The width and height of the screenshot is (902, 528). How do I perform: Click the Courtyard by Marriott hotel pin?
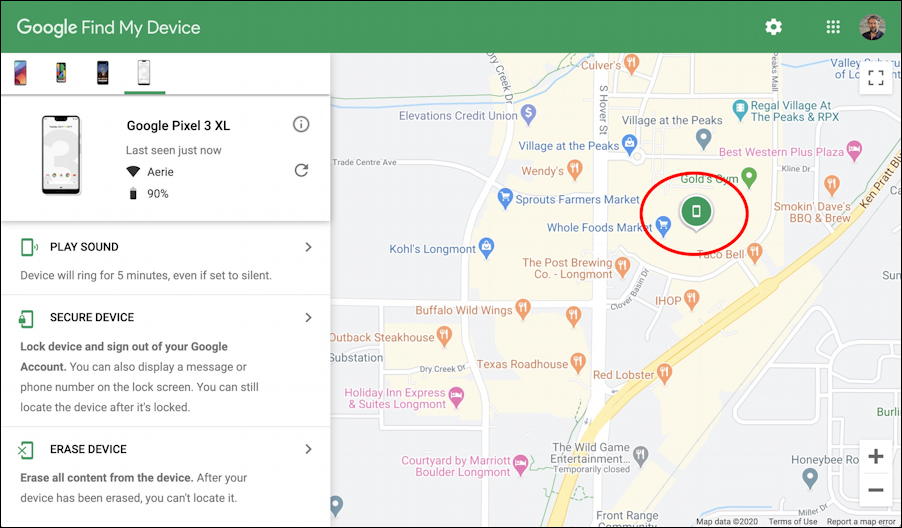pyautogui.click(x=520, y=465)
